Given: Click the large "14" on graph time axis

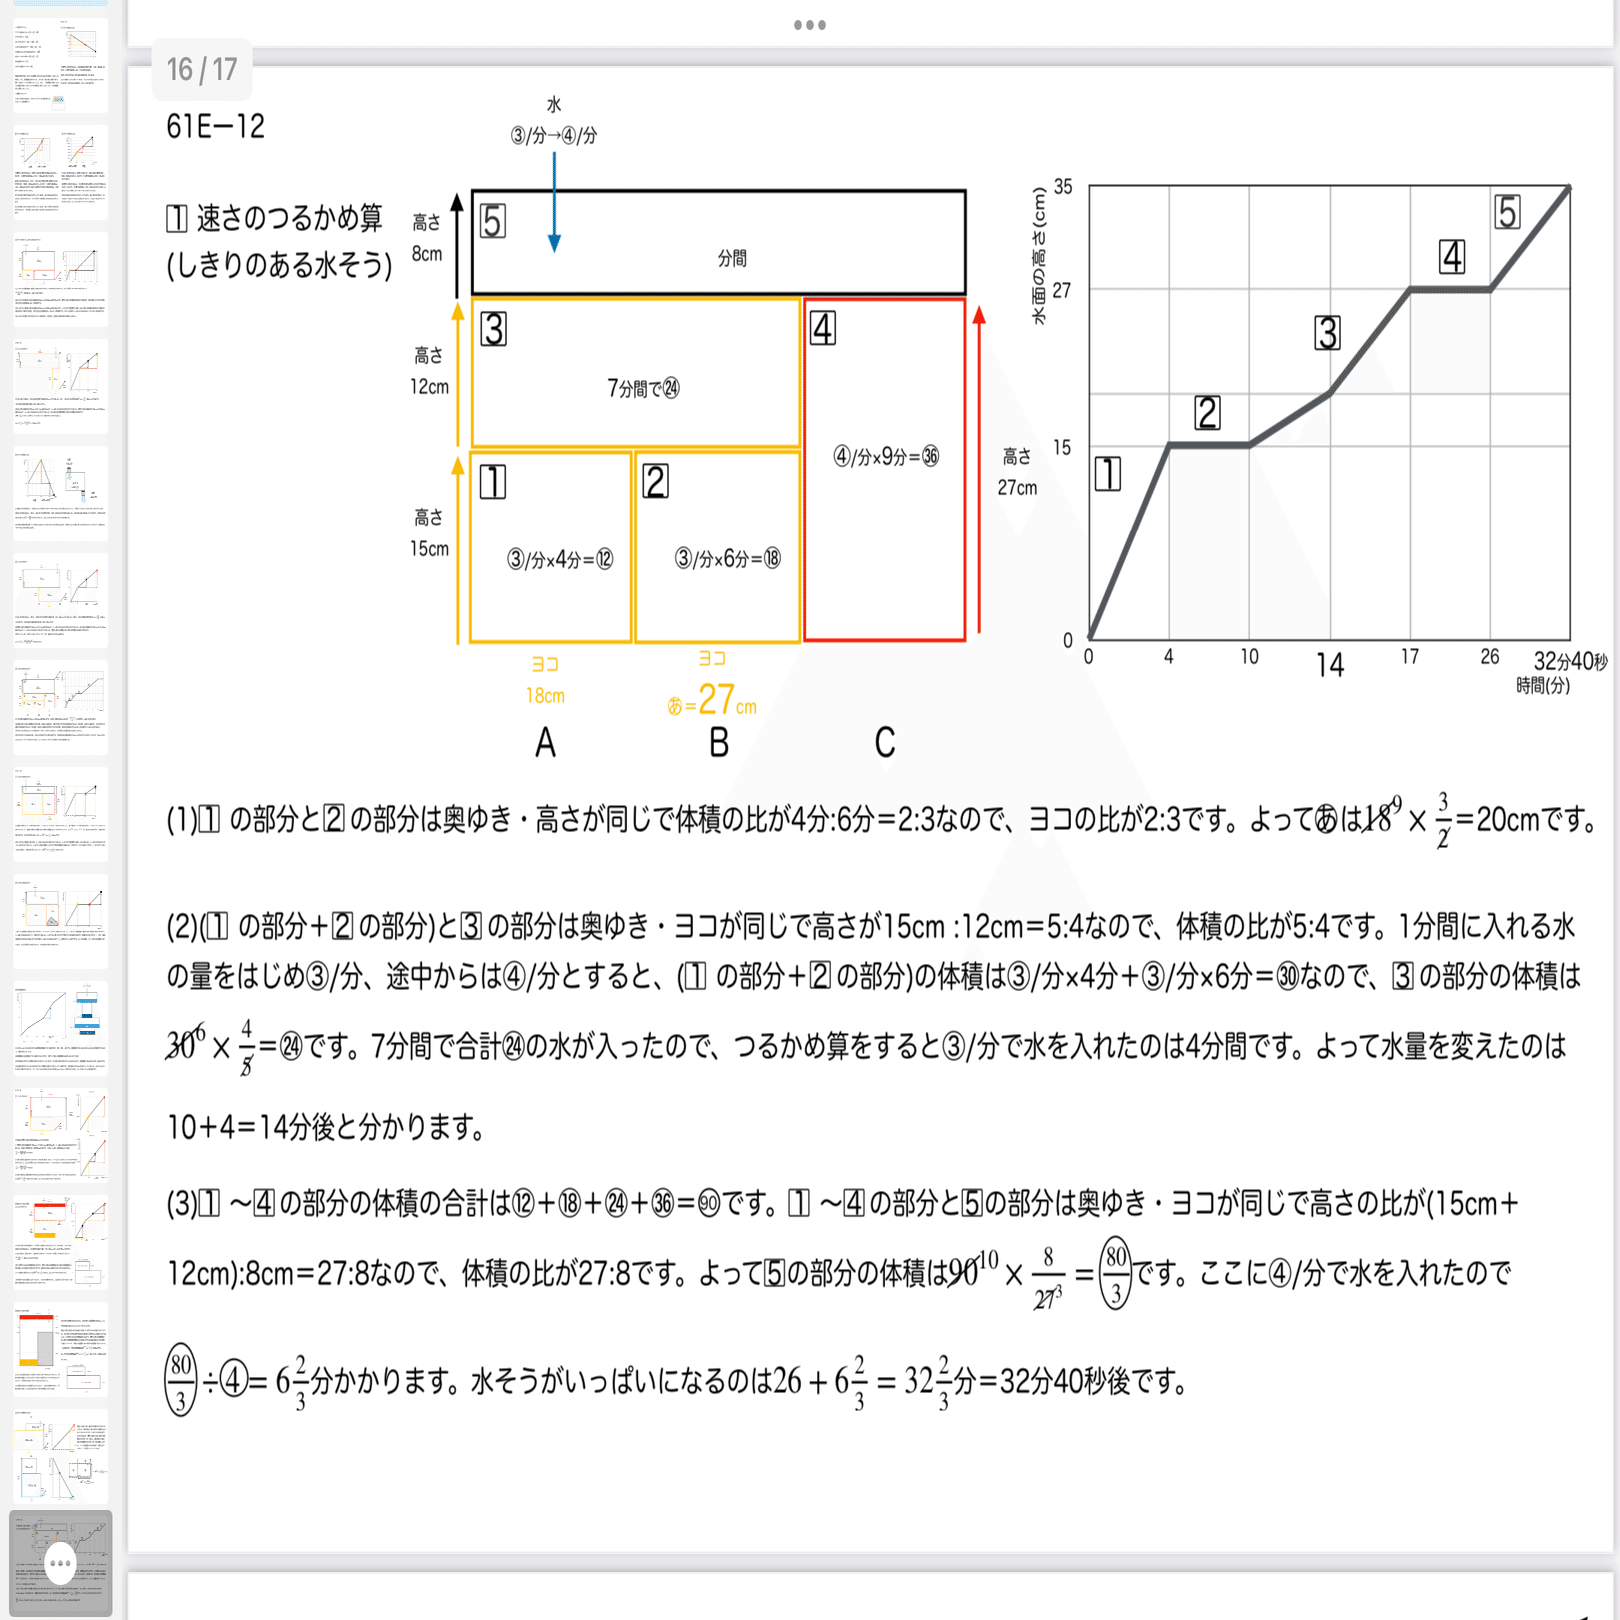Looking at the screenshot, I should tap(1330, 665).
